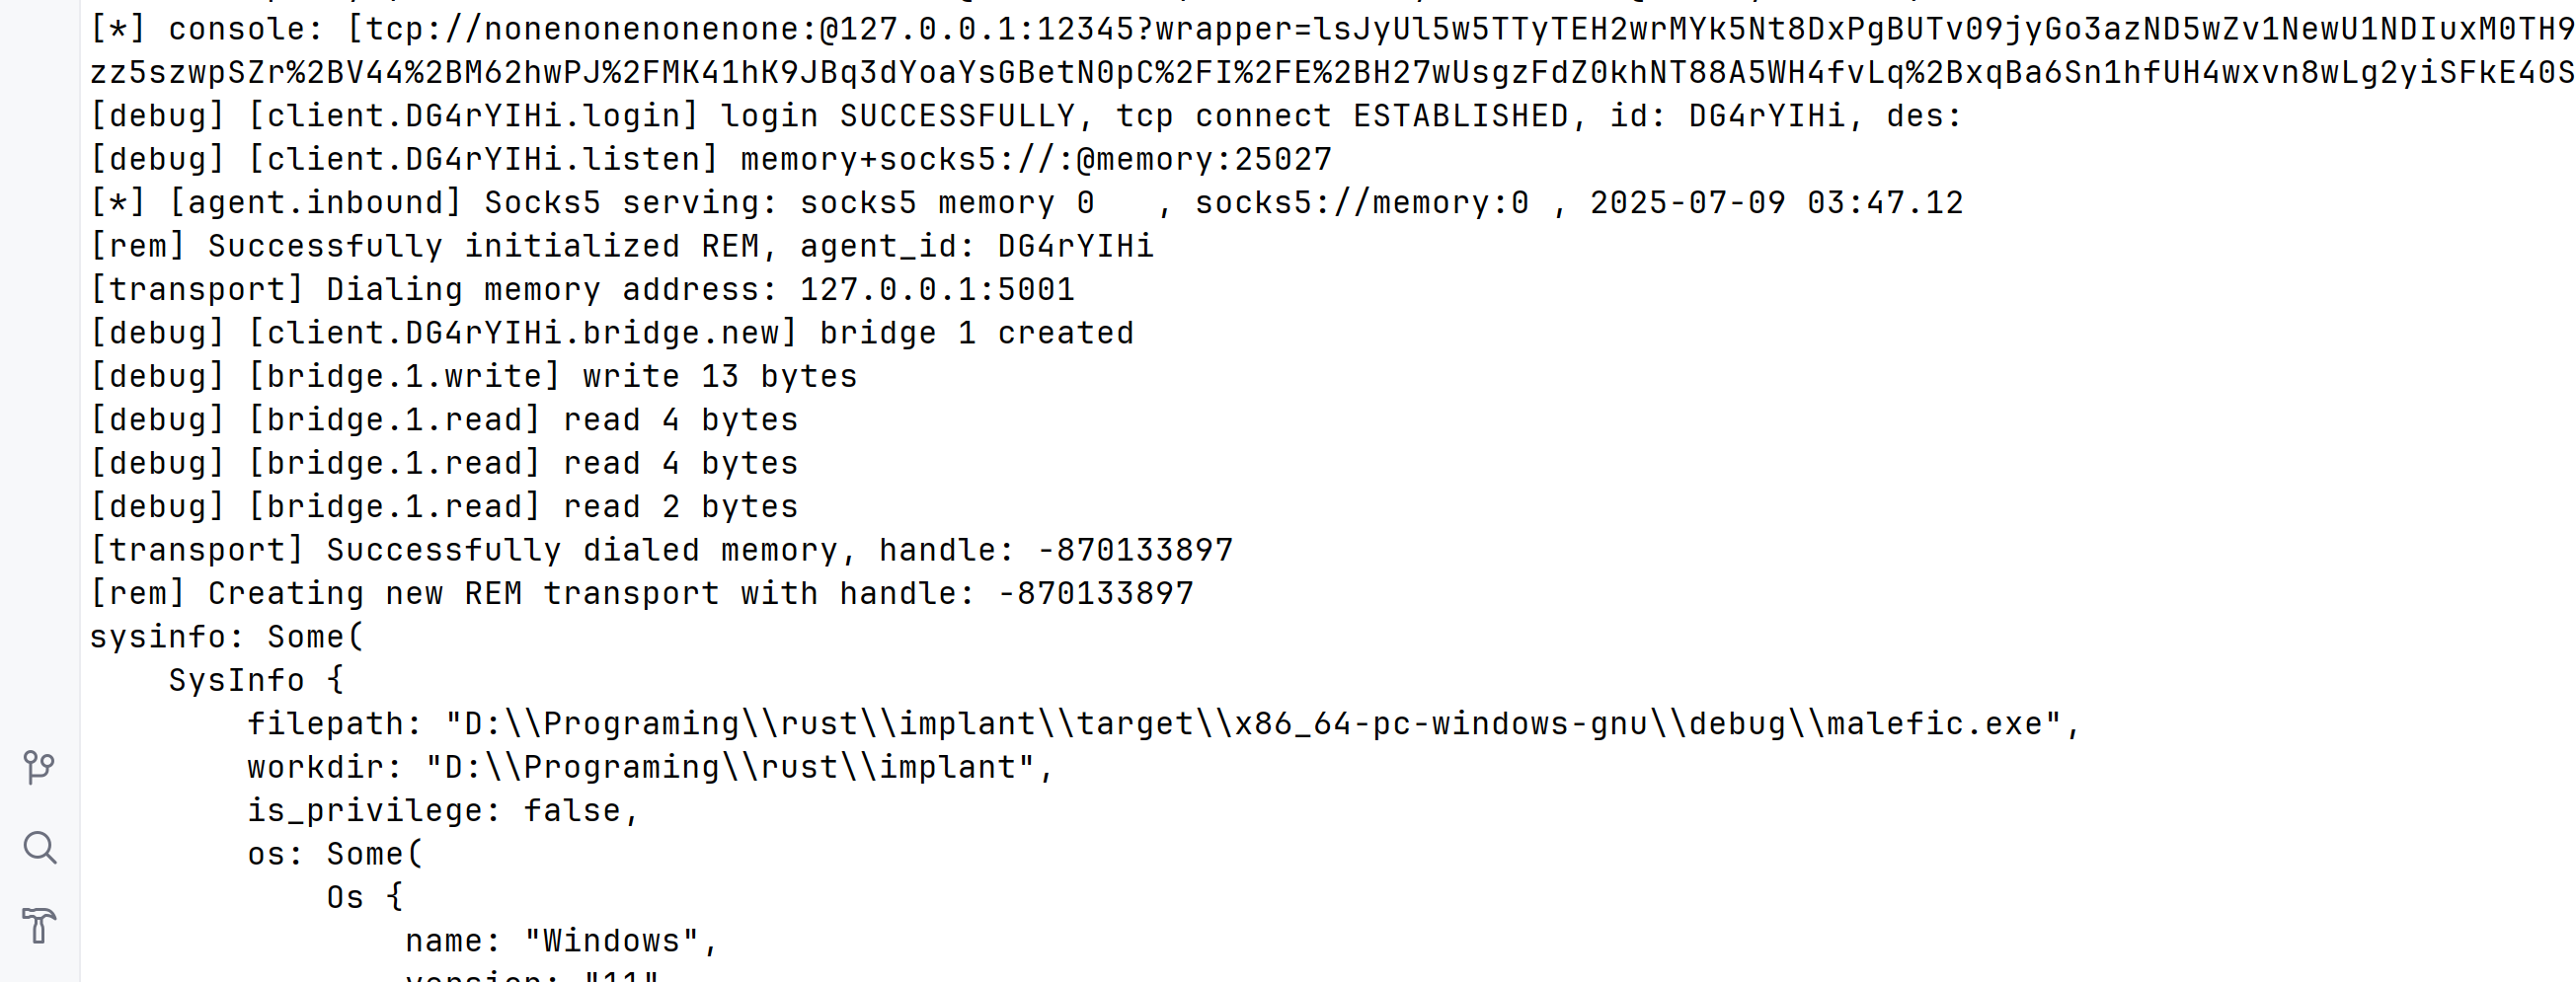Click the name: "Windows" field line

point(562,941)
